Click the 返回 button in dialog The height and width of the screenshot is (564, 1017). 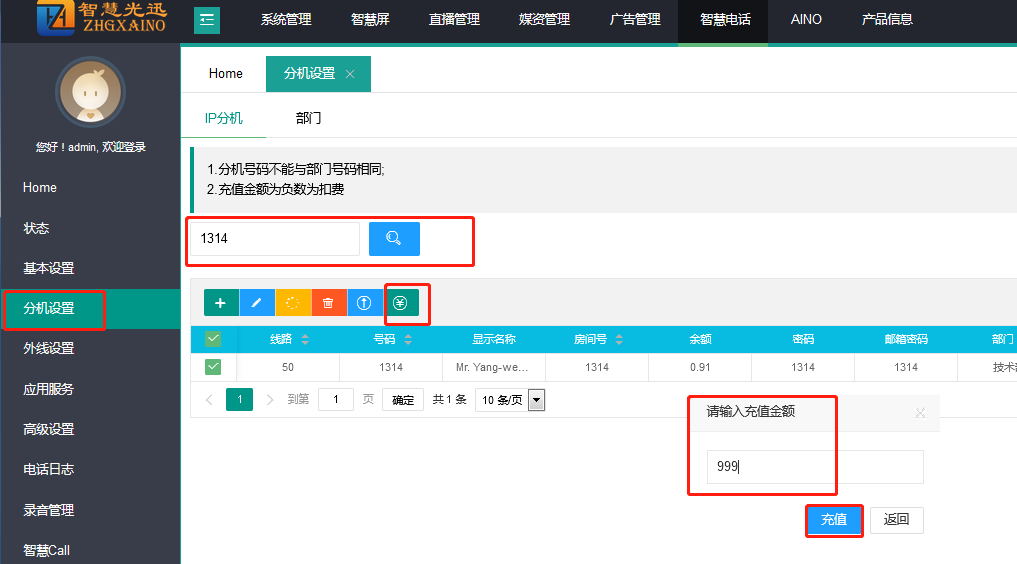(x=896, y=520)
